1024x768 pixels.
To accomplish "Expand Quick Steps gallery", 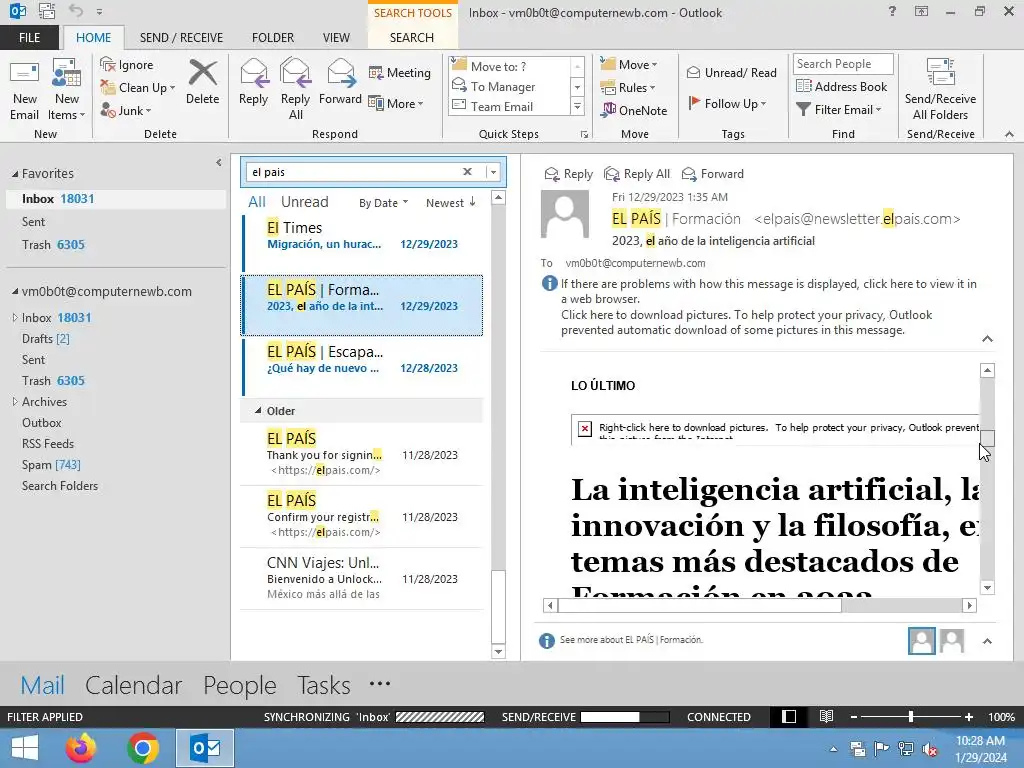I will coord(577,106).
